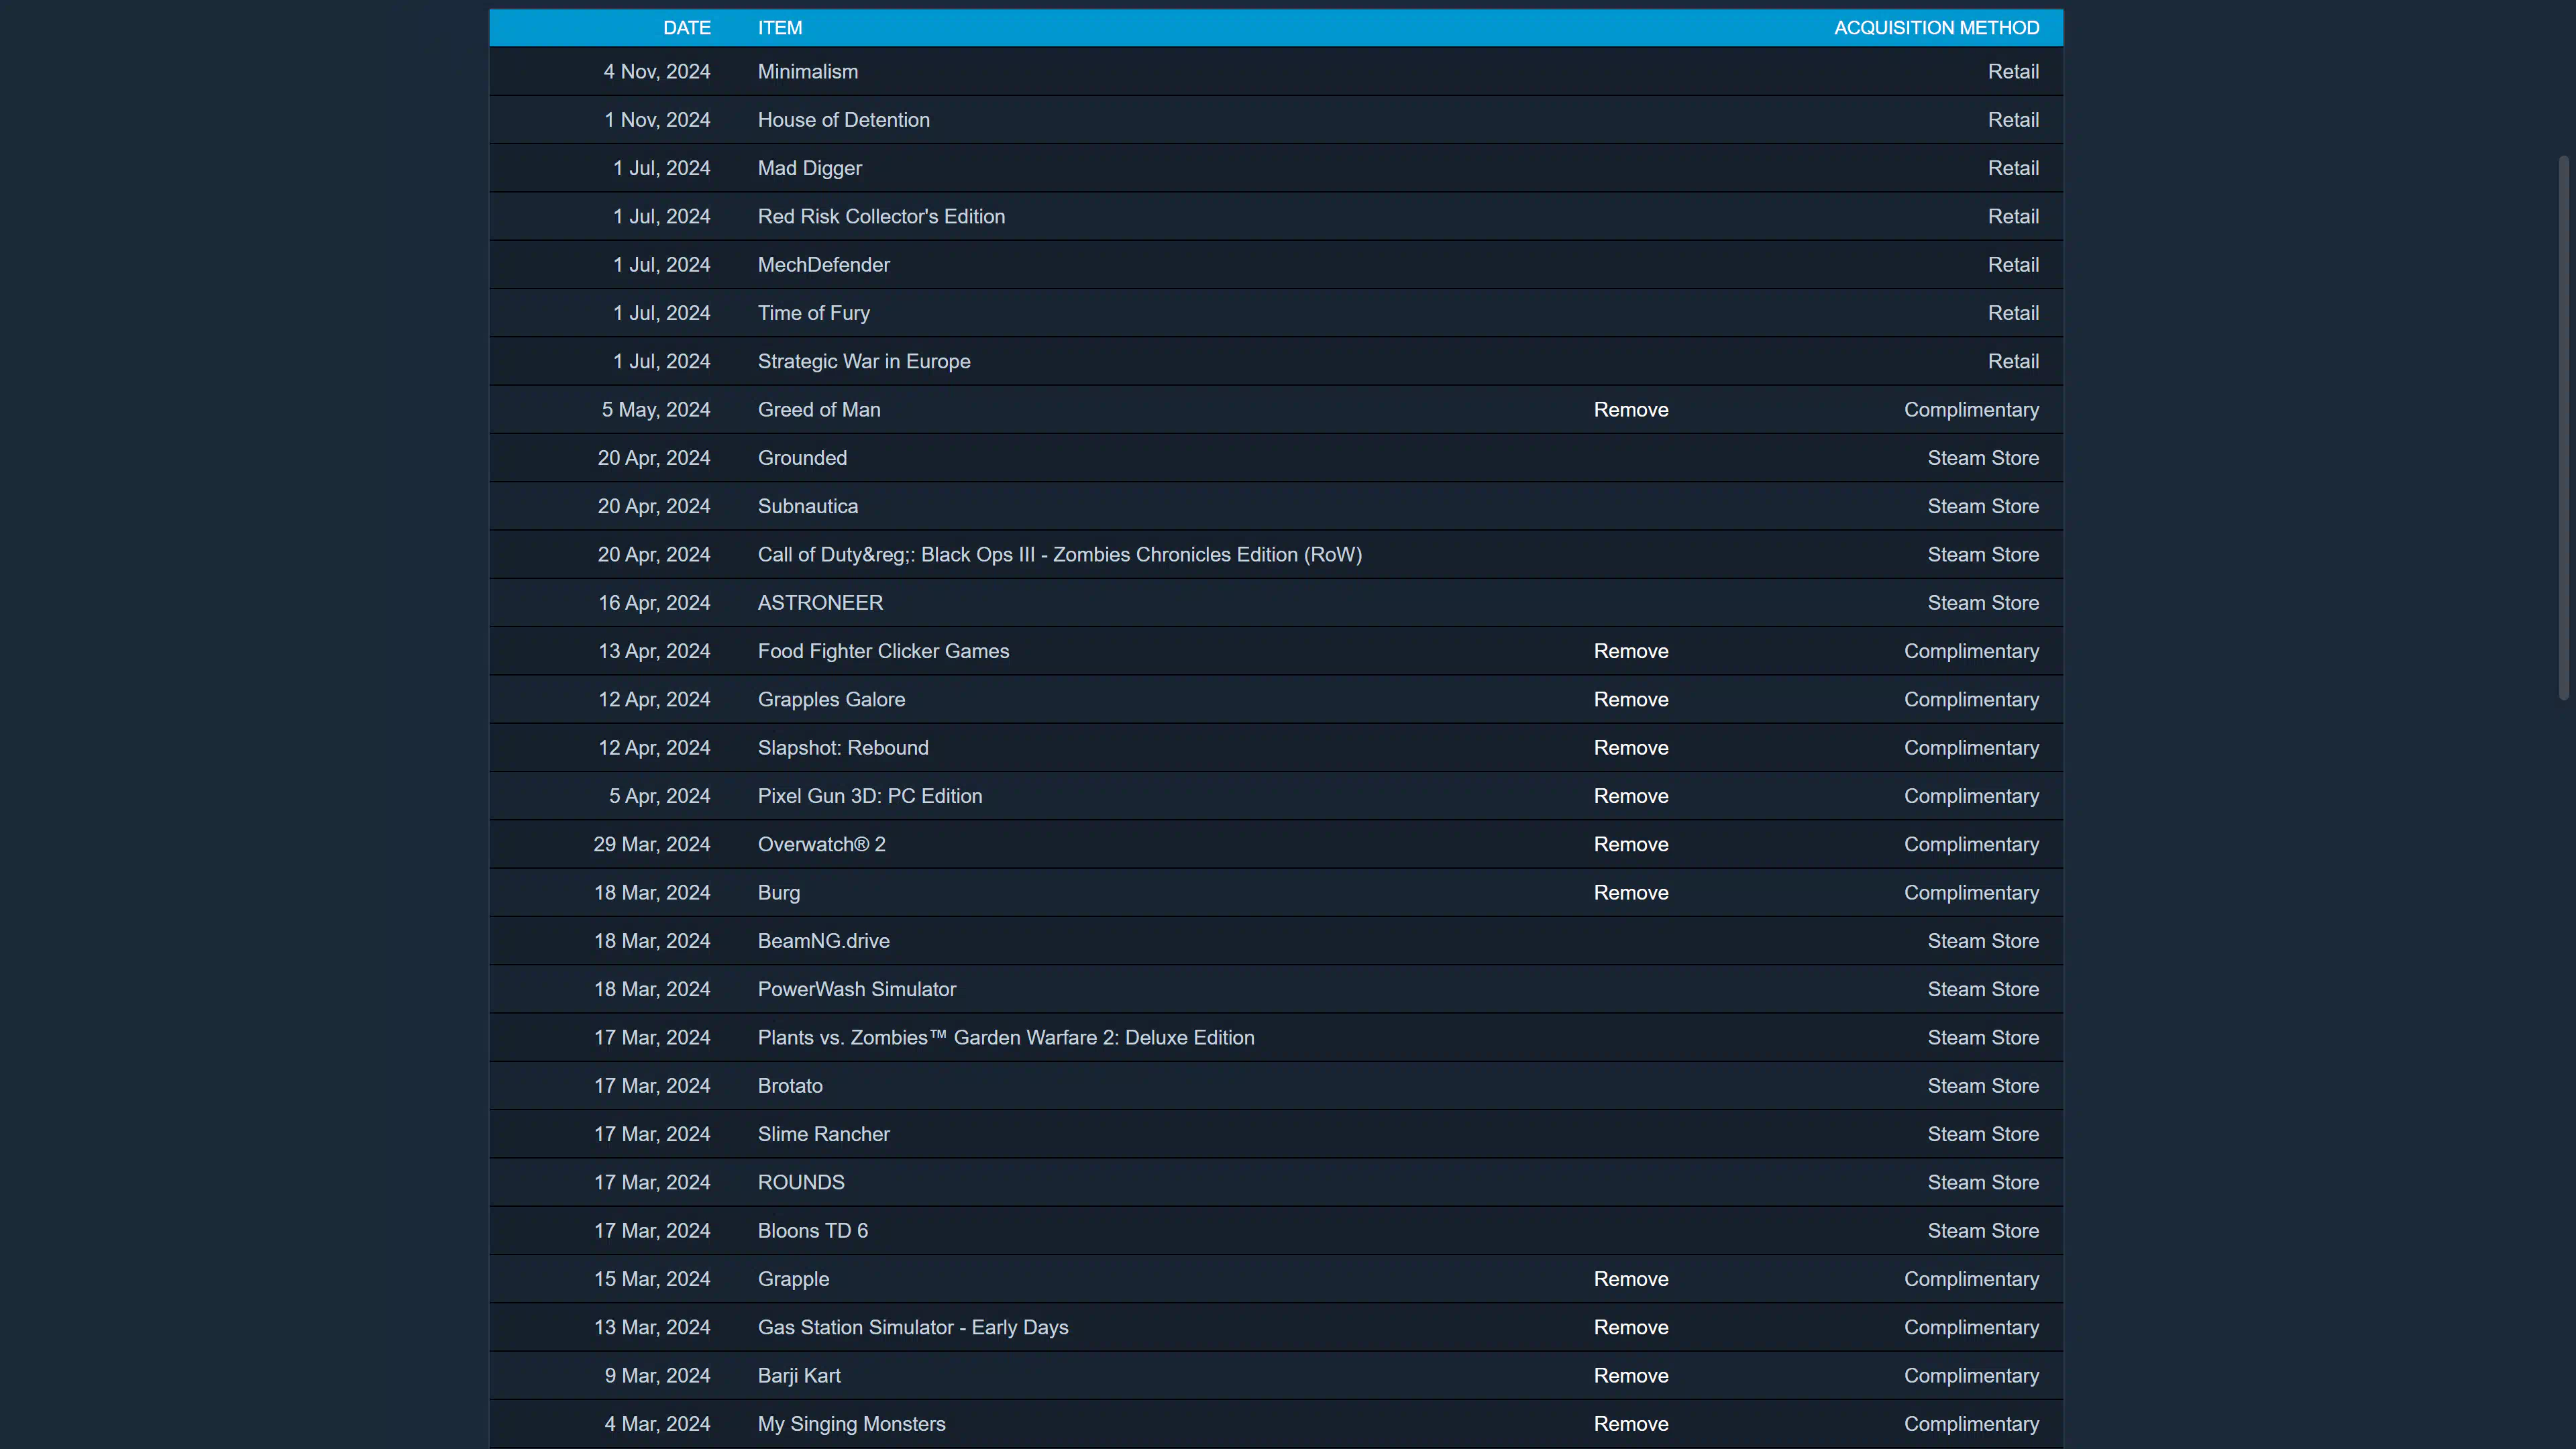Click Steam Store in the ASTRONEER row

[1983, 603]
